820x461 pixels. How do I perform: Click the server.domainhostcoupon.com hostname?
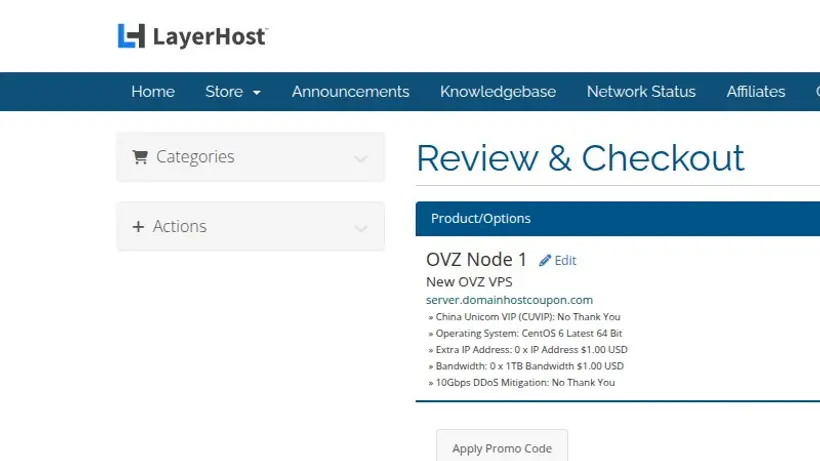point(509,300)
